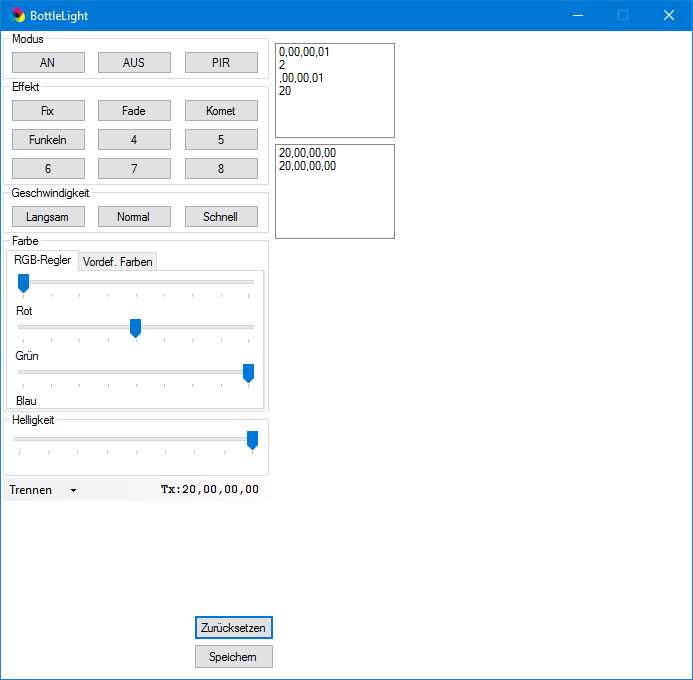Pick effect number 5

coord(221,140)
